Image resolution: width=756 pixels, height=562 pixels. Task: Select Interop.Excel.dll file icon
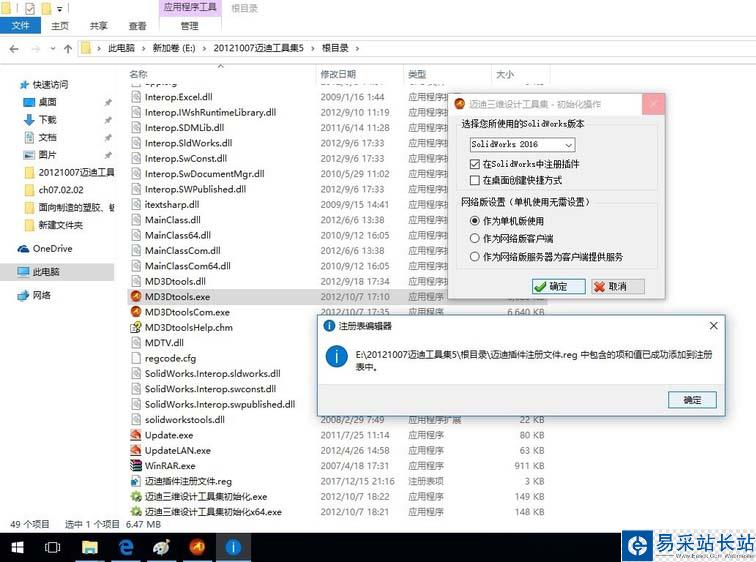tap(136, 97)
